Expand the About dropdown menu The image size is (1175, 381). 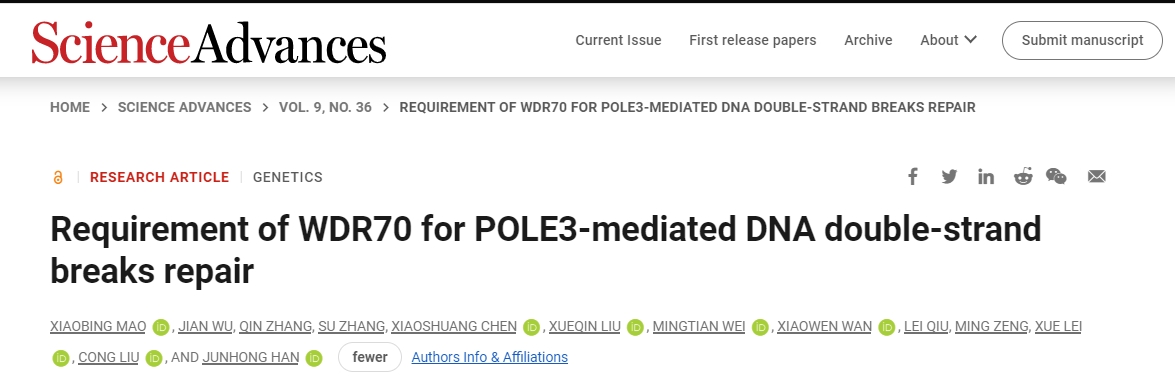948,40
